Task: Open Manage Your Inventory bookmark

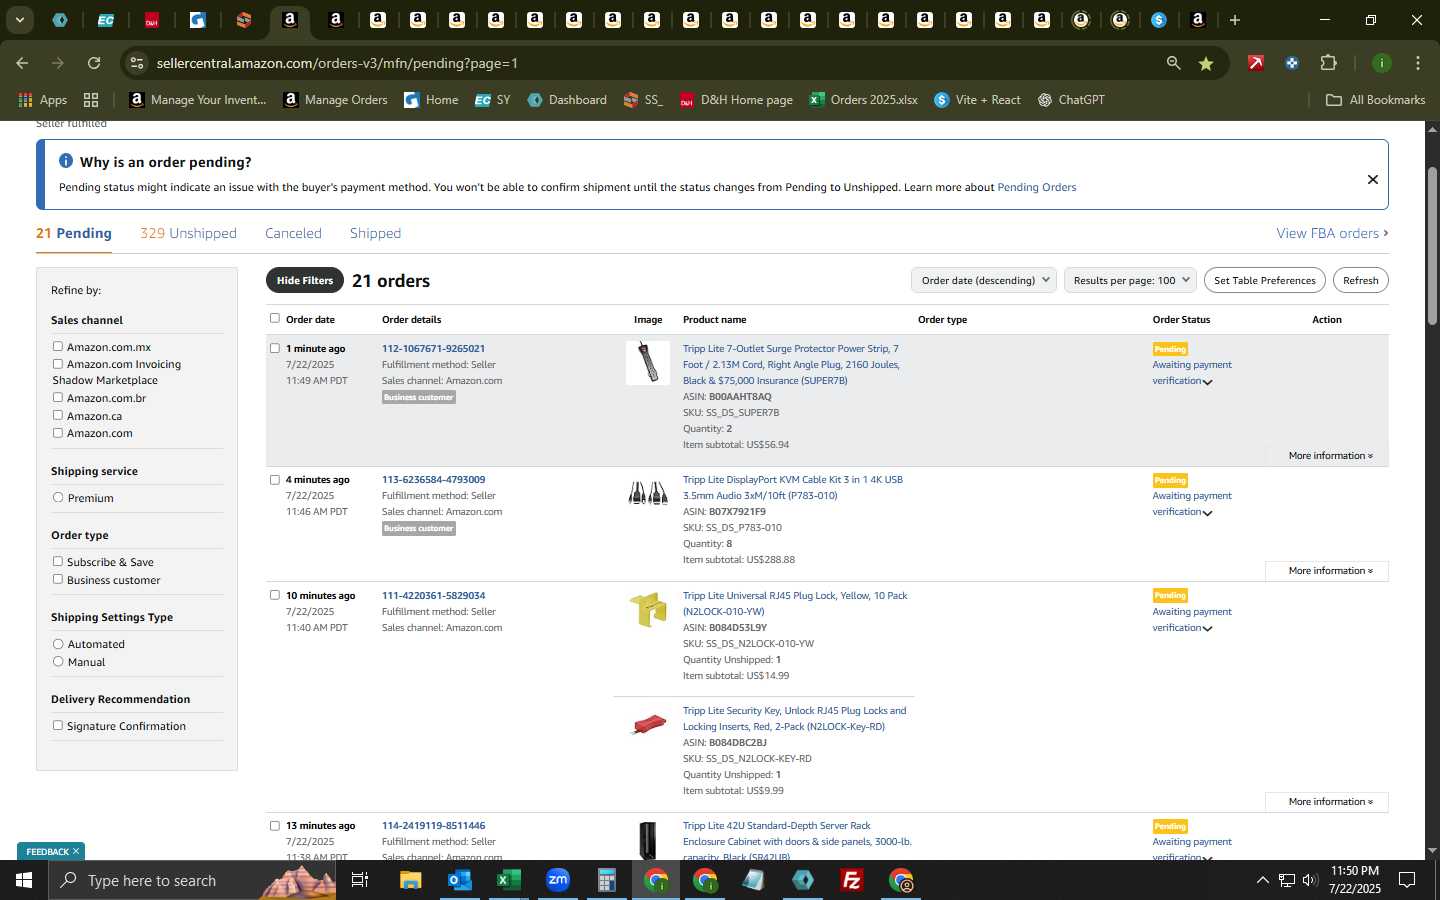Action: click(x=198, y=100)
